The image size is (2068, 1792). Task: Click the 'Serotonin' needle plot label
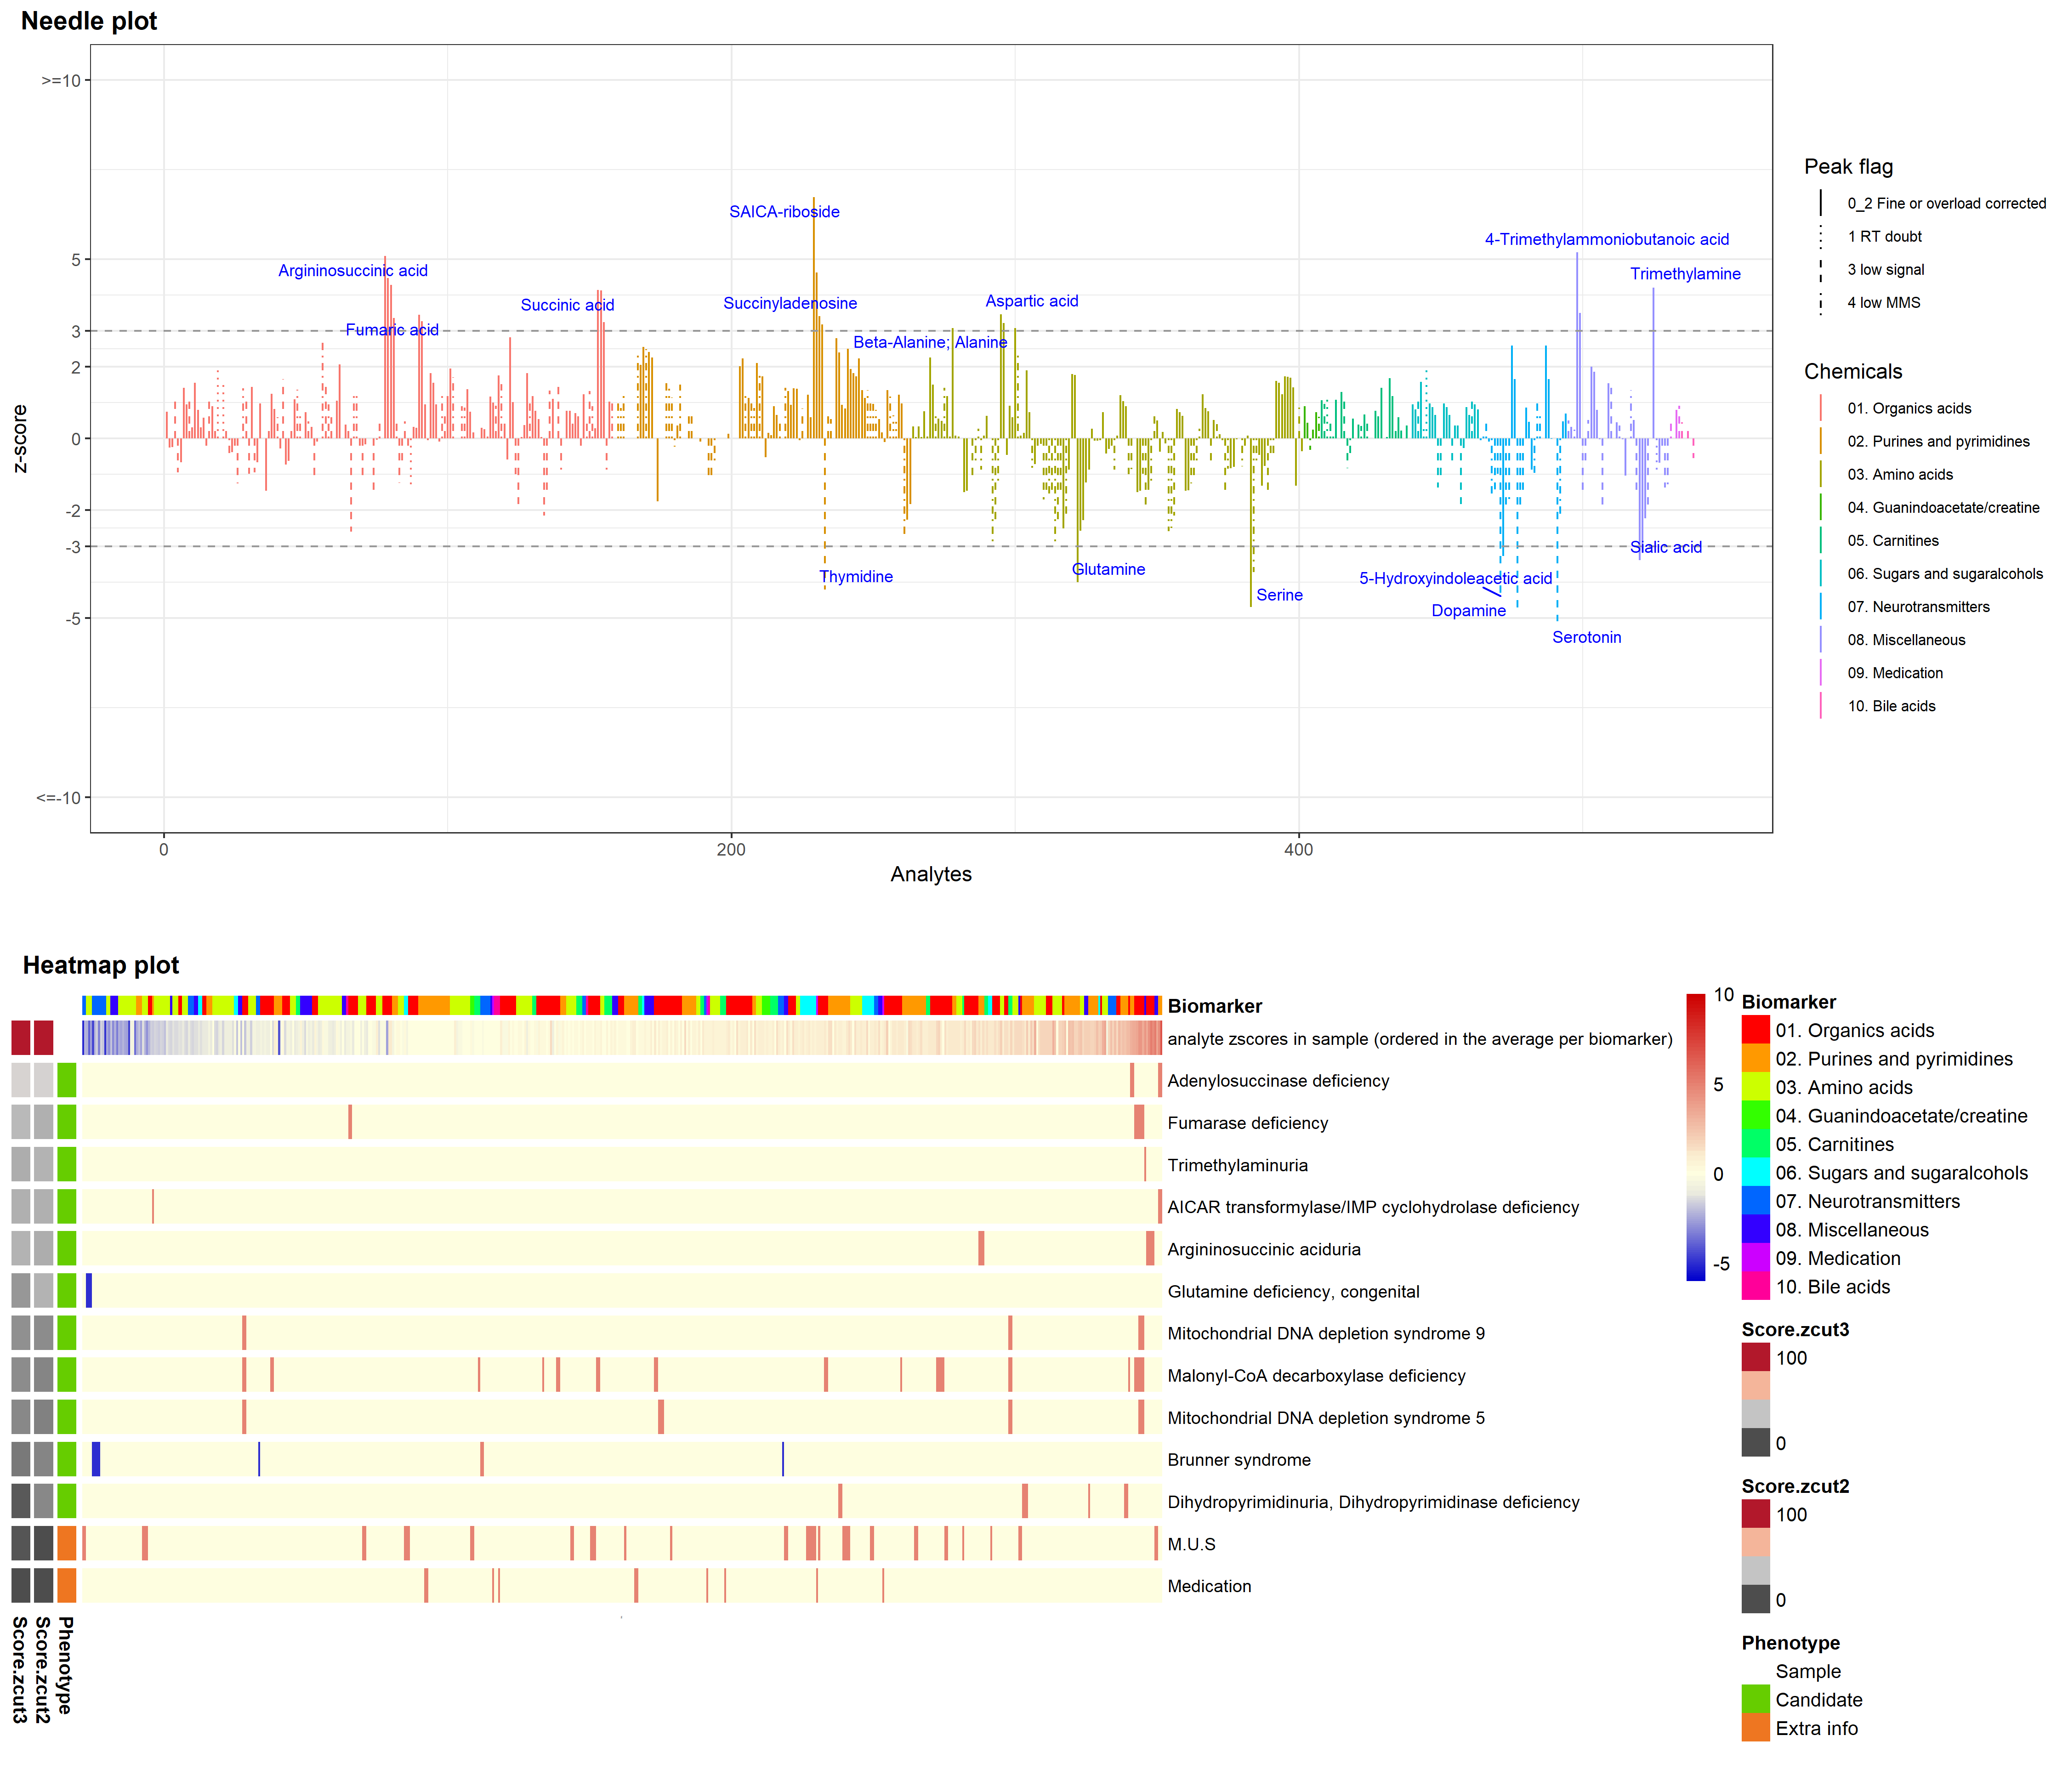point(1586,637)
